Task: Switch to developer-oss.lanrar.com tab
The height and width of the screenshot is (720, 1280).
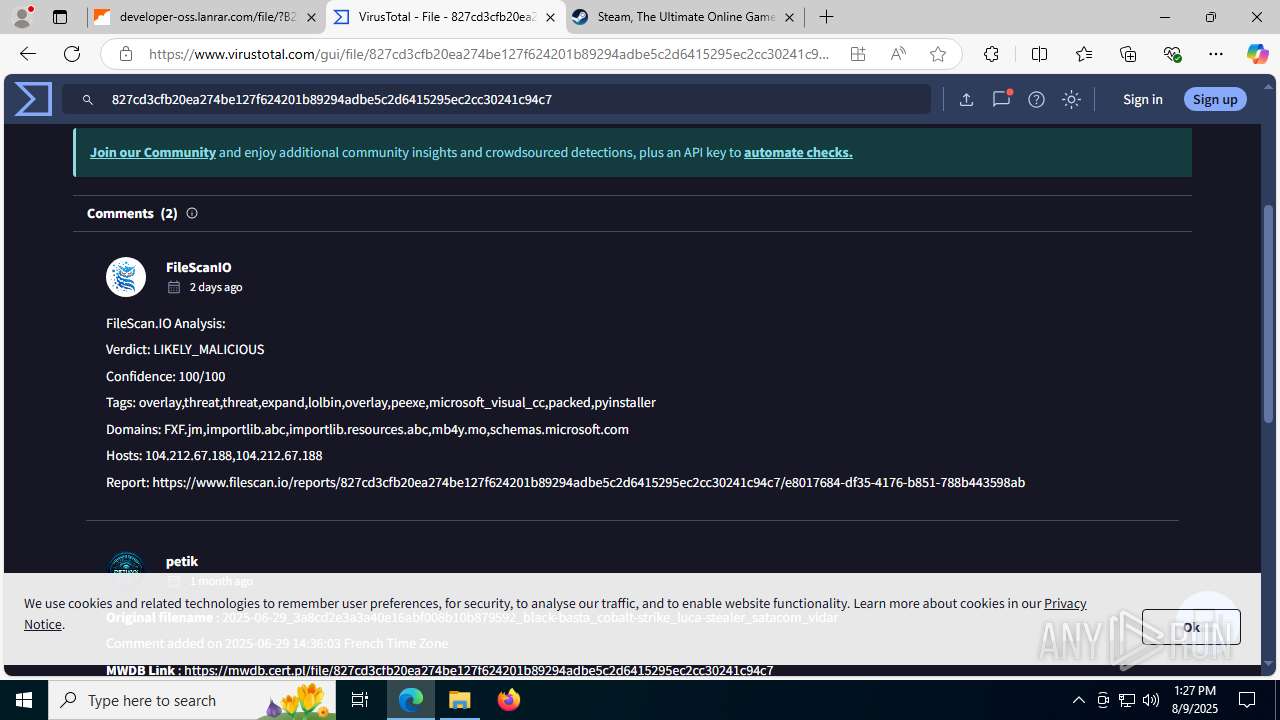Action: pyautogui.click(x=206, y=17)
